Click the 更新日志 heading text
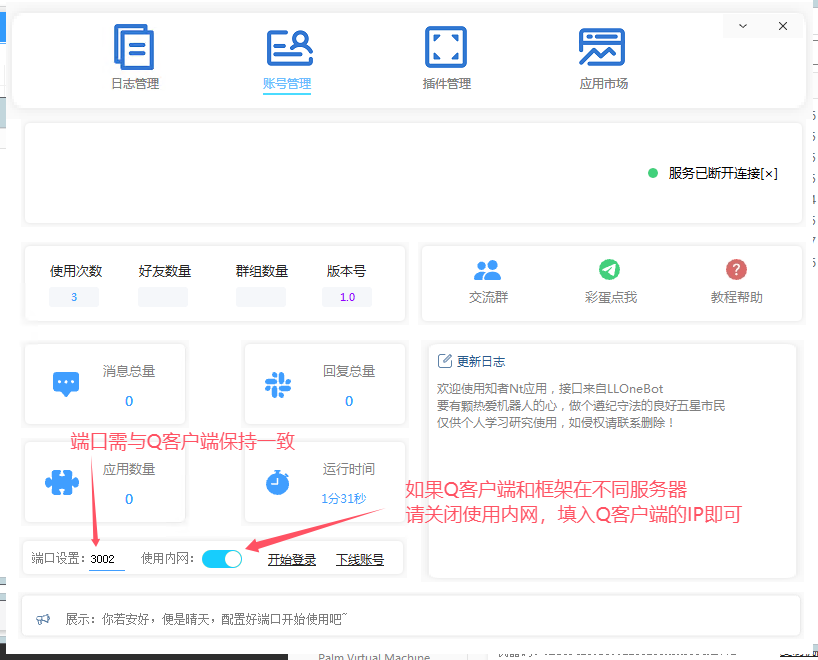 (x=481, y=362)
